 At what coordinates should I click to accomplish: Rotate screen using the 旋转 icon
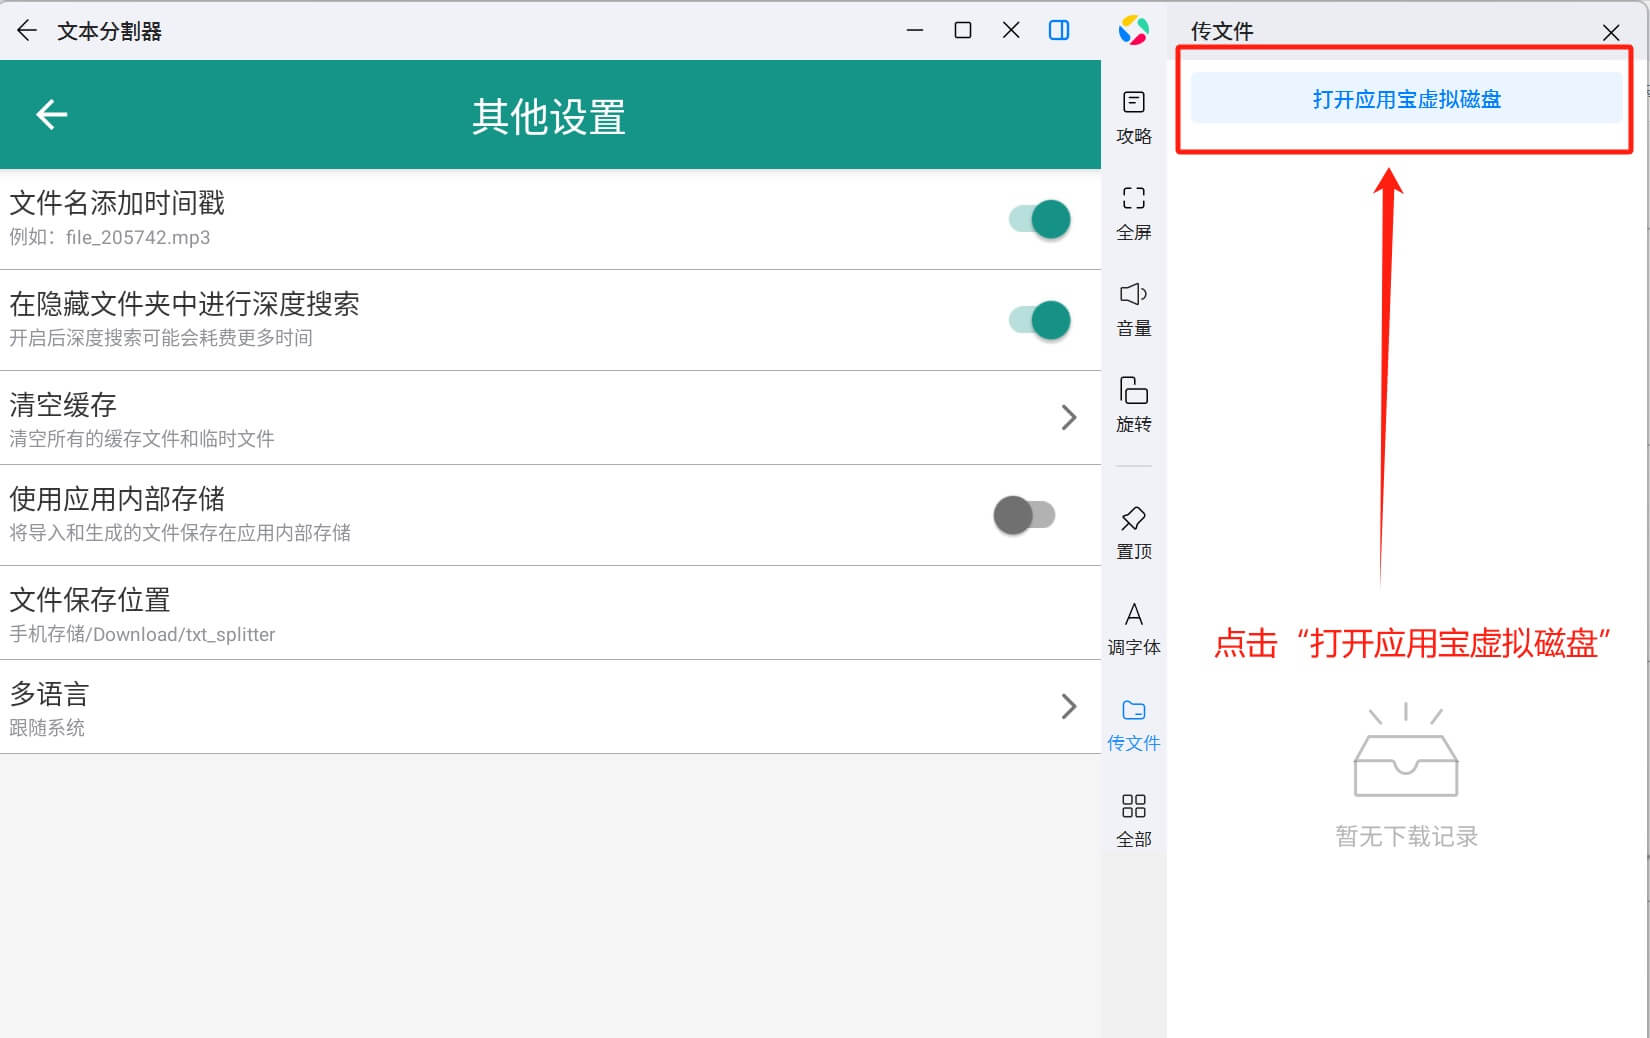pyautogui.click(x=1133, y=404)
